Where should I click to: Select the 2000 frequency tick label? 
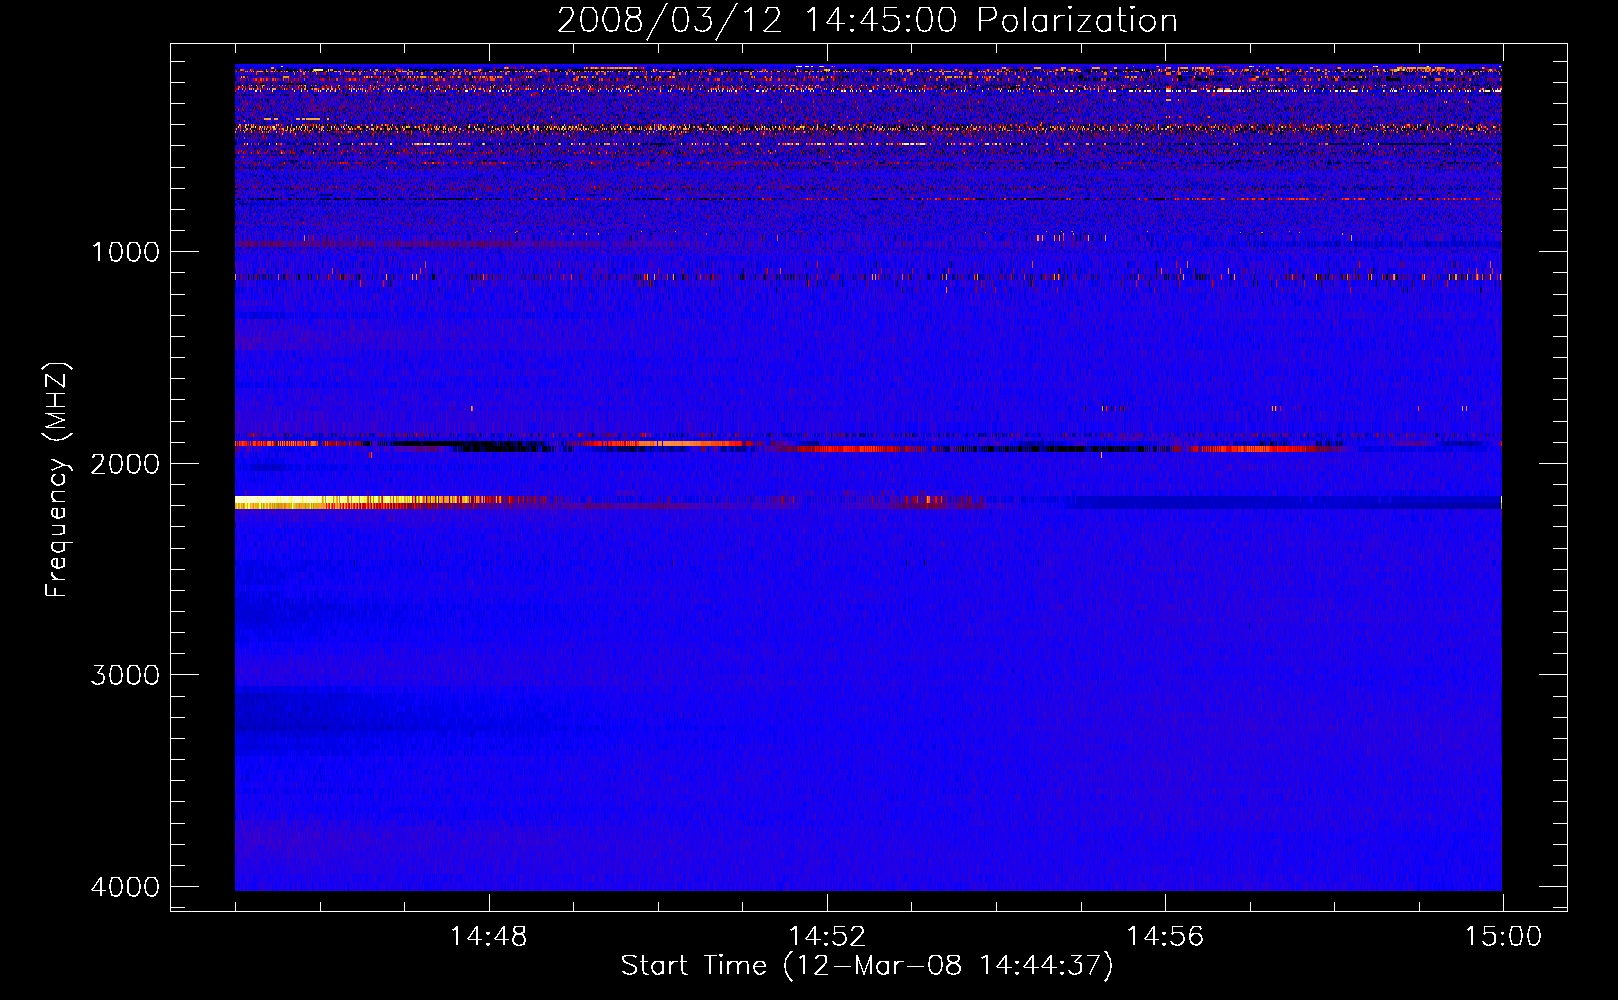[x=125, y=463]
